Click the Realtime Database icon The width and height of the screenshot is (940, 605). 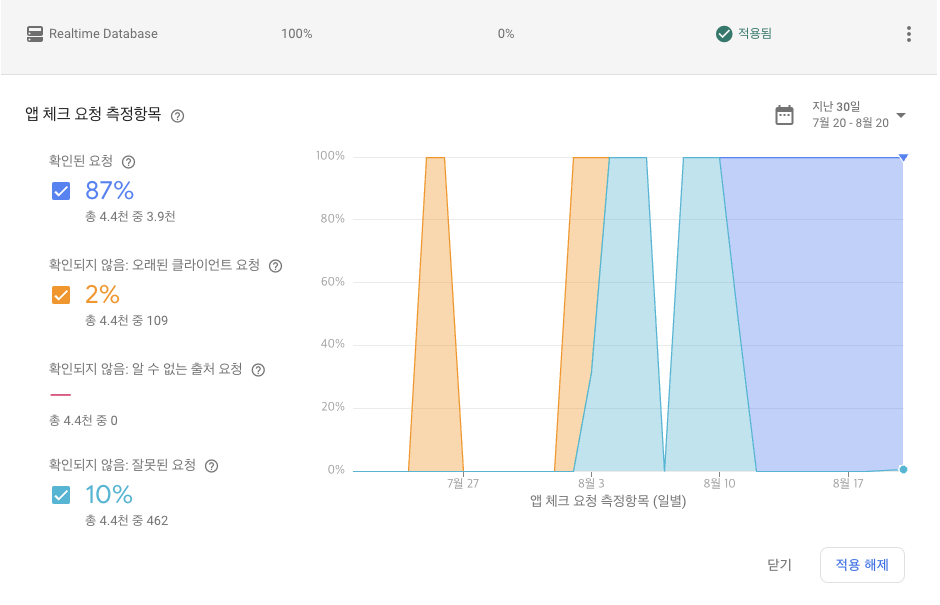point(35,34)
